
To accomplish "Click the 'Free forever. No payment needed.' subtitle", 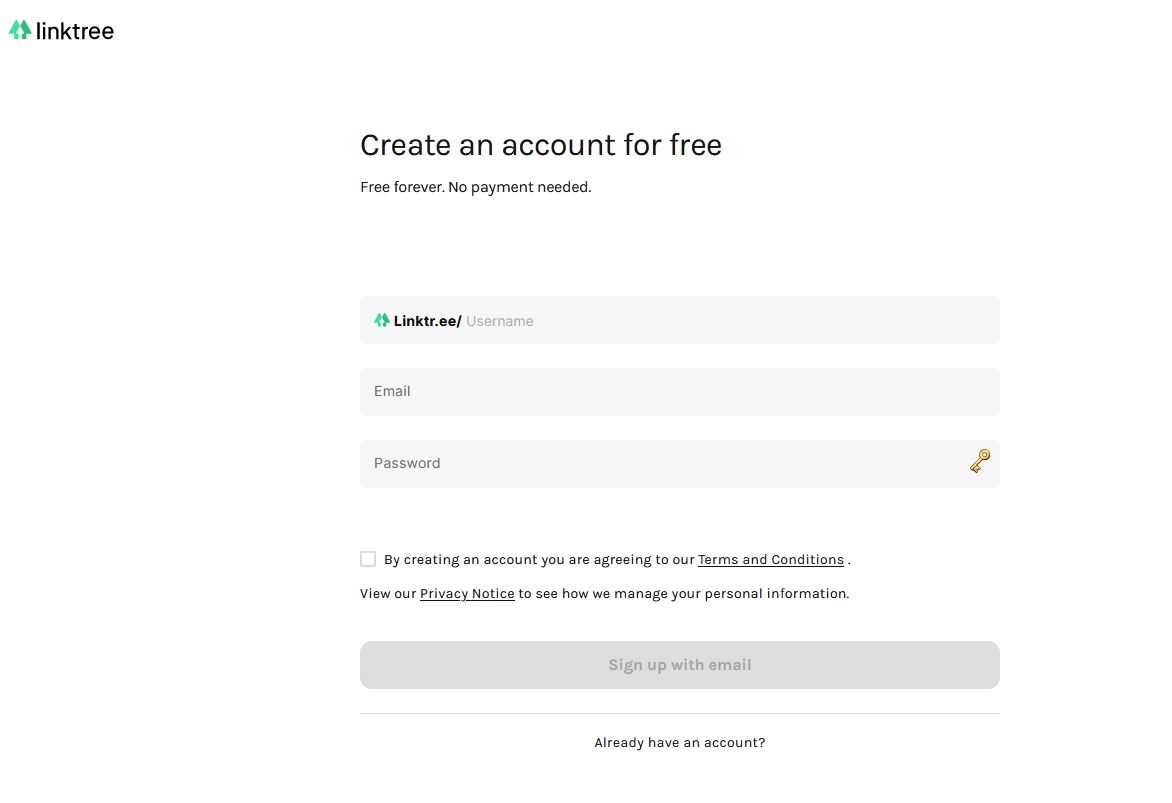I will click(x=475, y=187).
